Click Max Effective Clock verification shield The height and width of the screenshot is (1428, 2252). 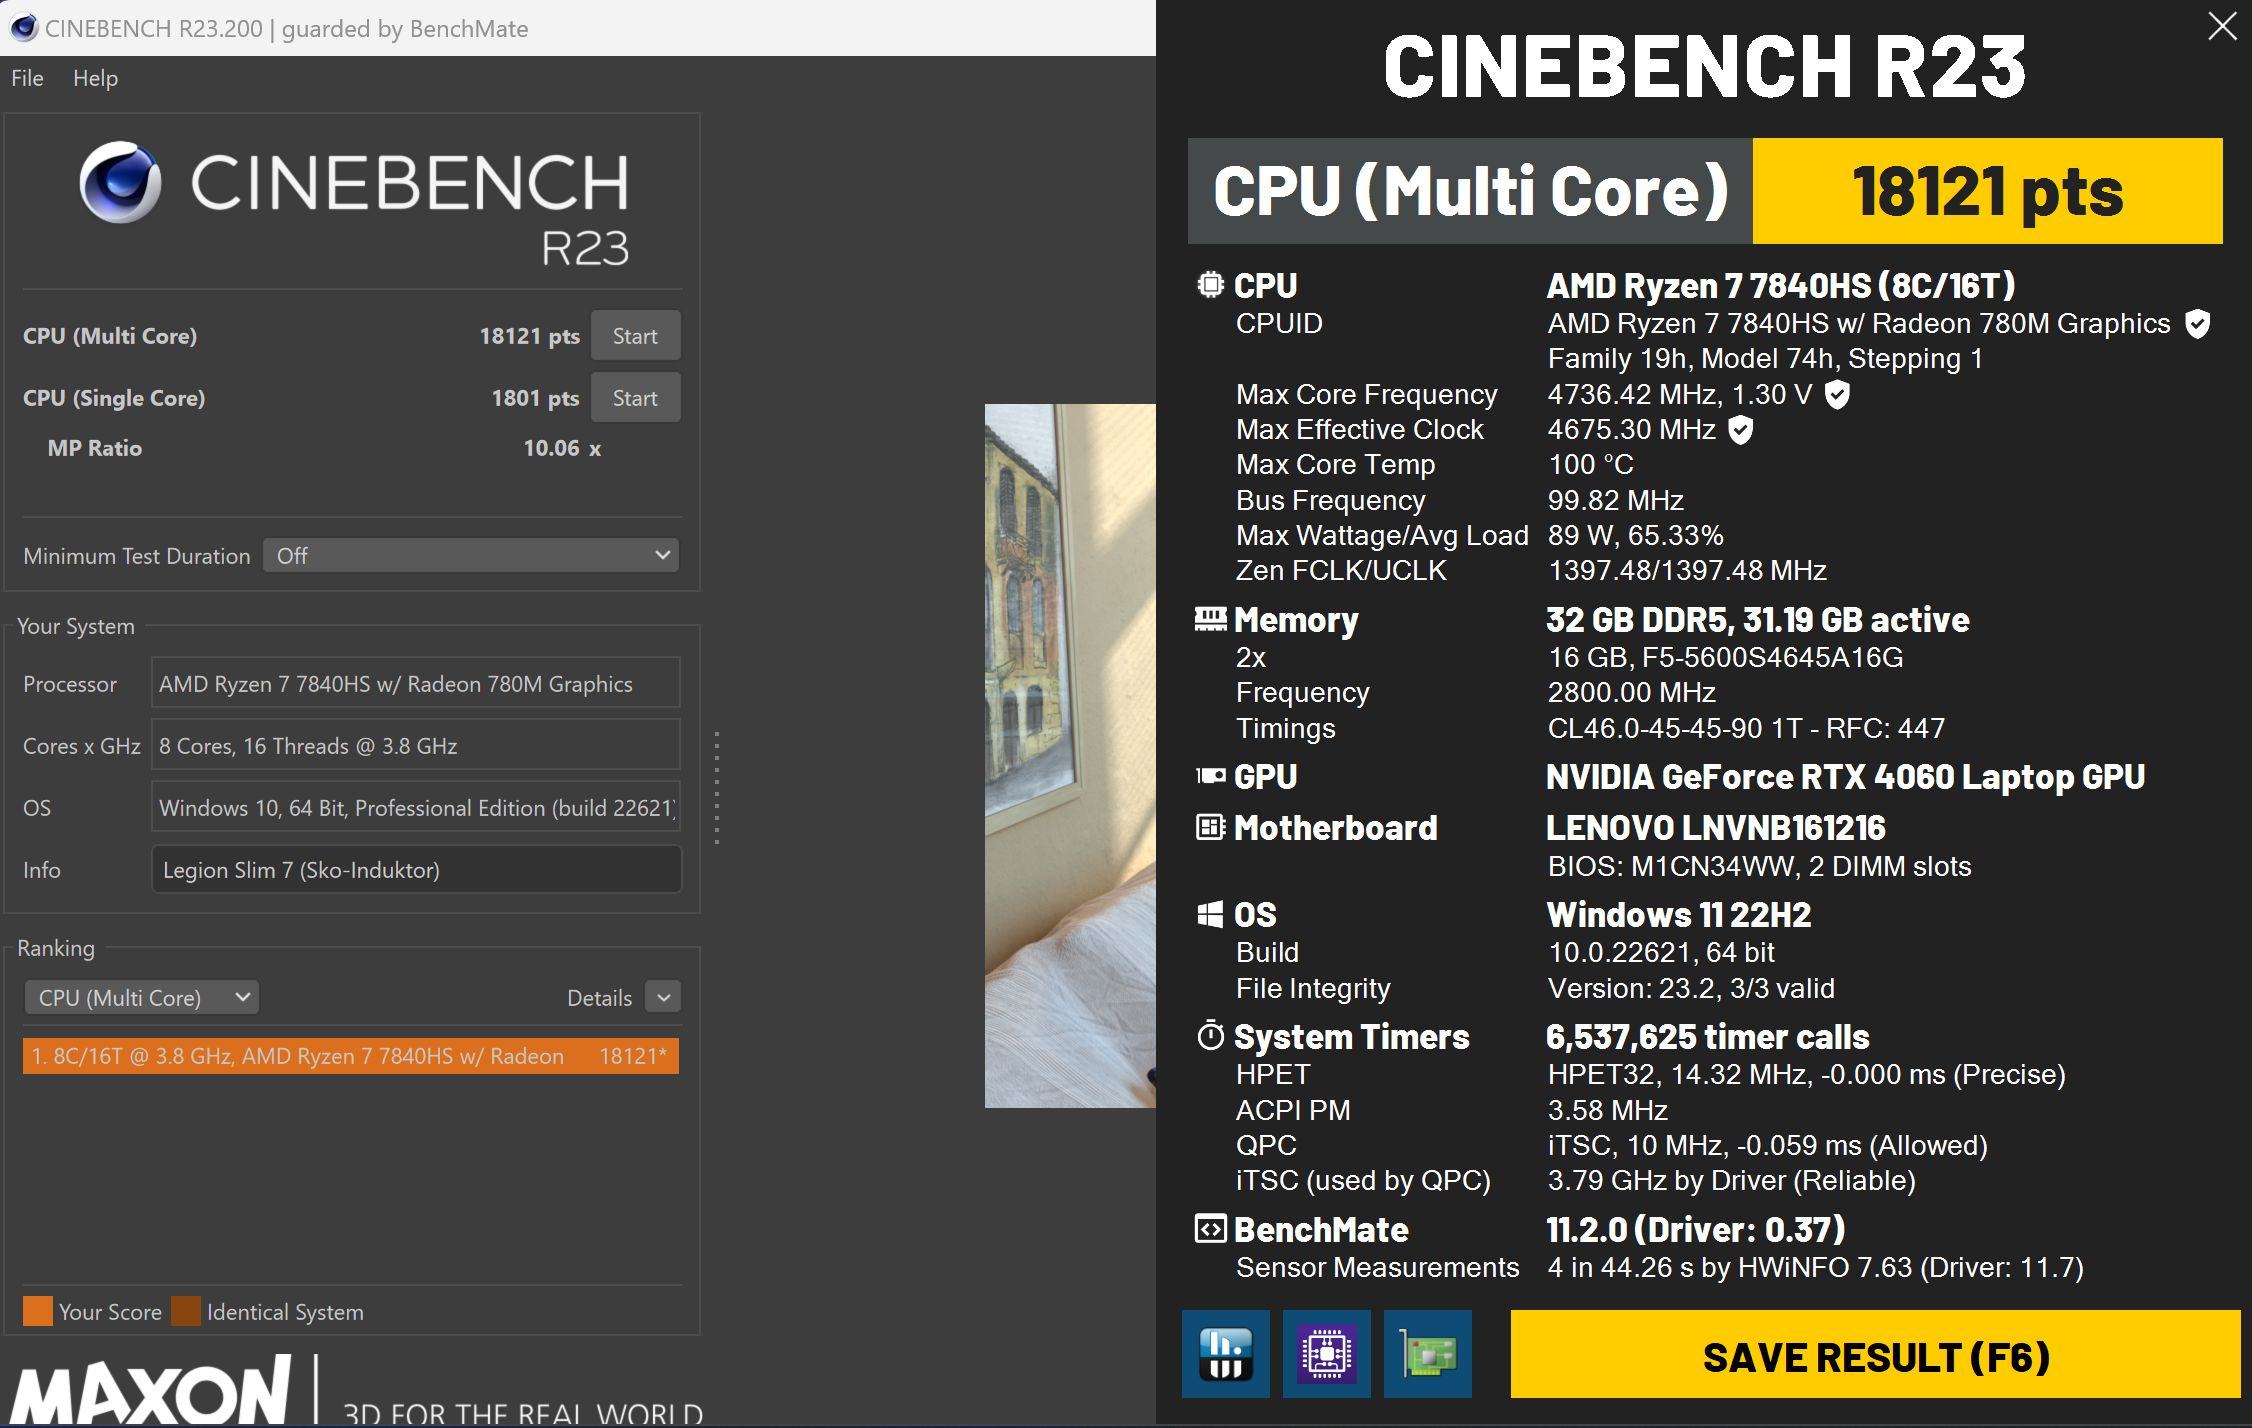coord(1741,430)
